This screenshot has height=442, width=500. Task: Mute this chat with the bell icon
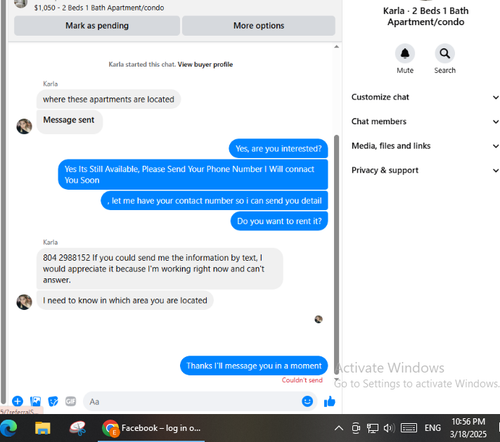coord(405,53)
